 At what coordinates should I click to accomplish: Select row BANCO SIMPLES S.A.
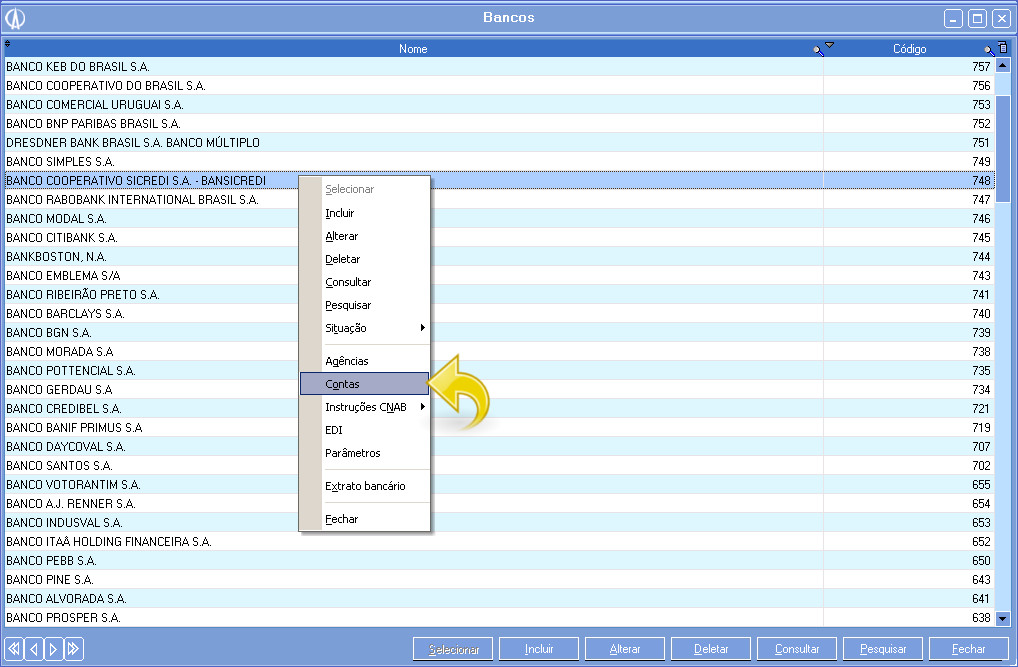(x=499, y=162)
